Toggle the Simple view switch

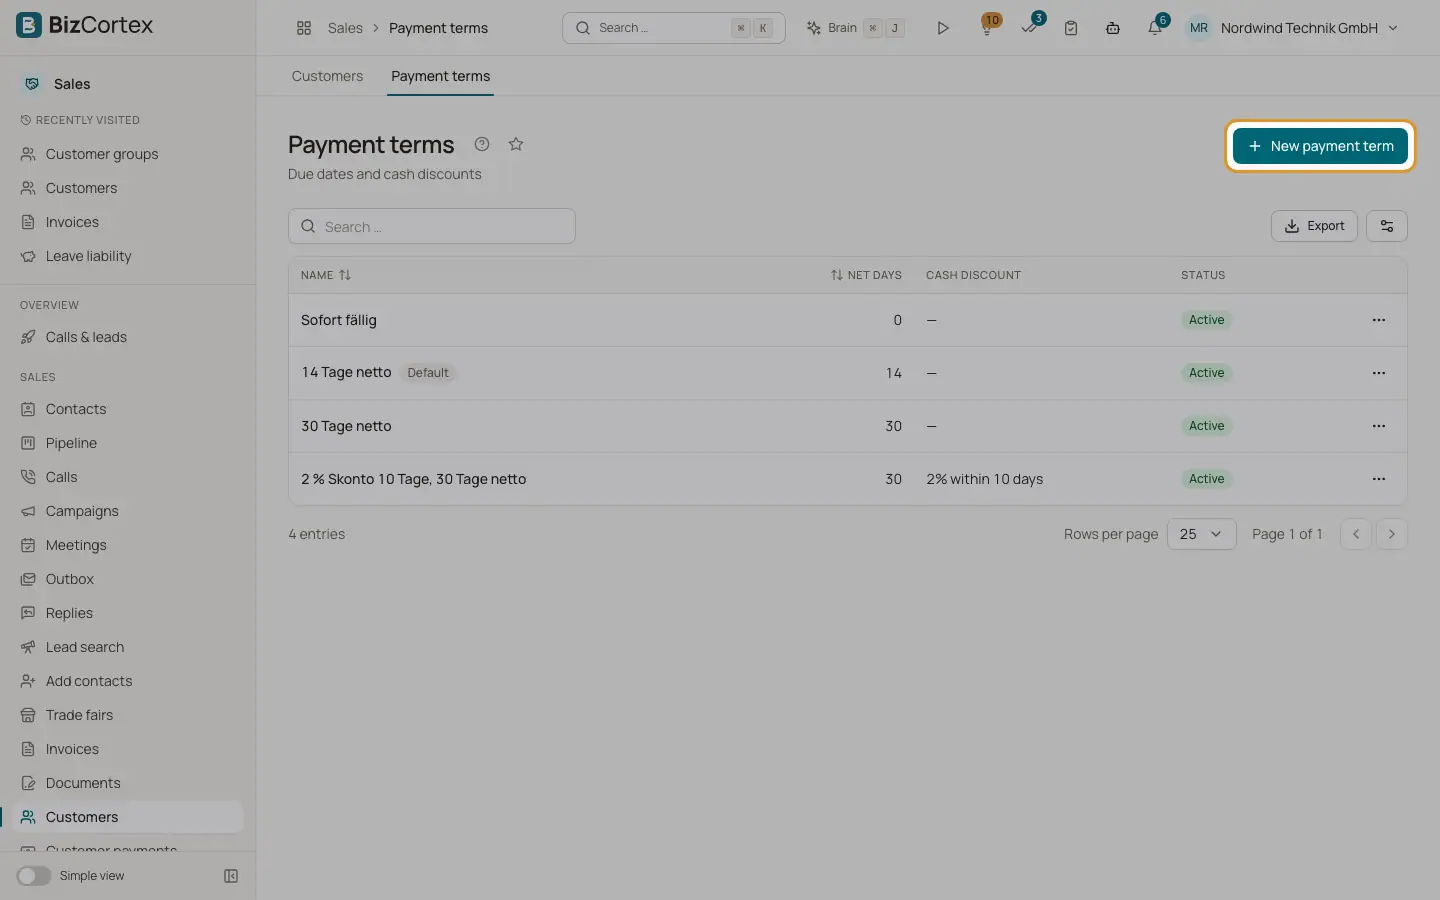(x=34, y=876)
